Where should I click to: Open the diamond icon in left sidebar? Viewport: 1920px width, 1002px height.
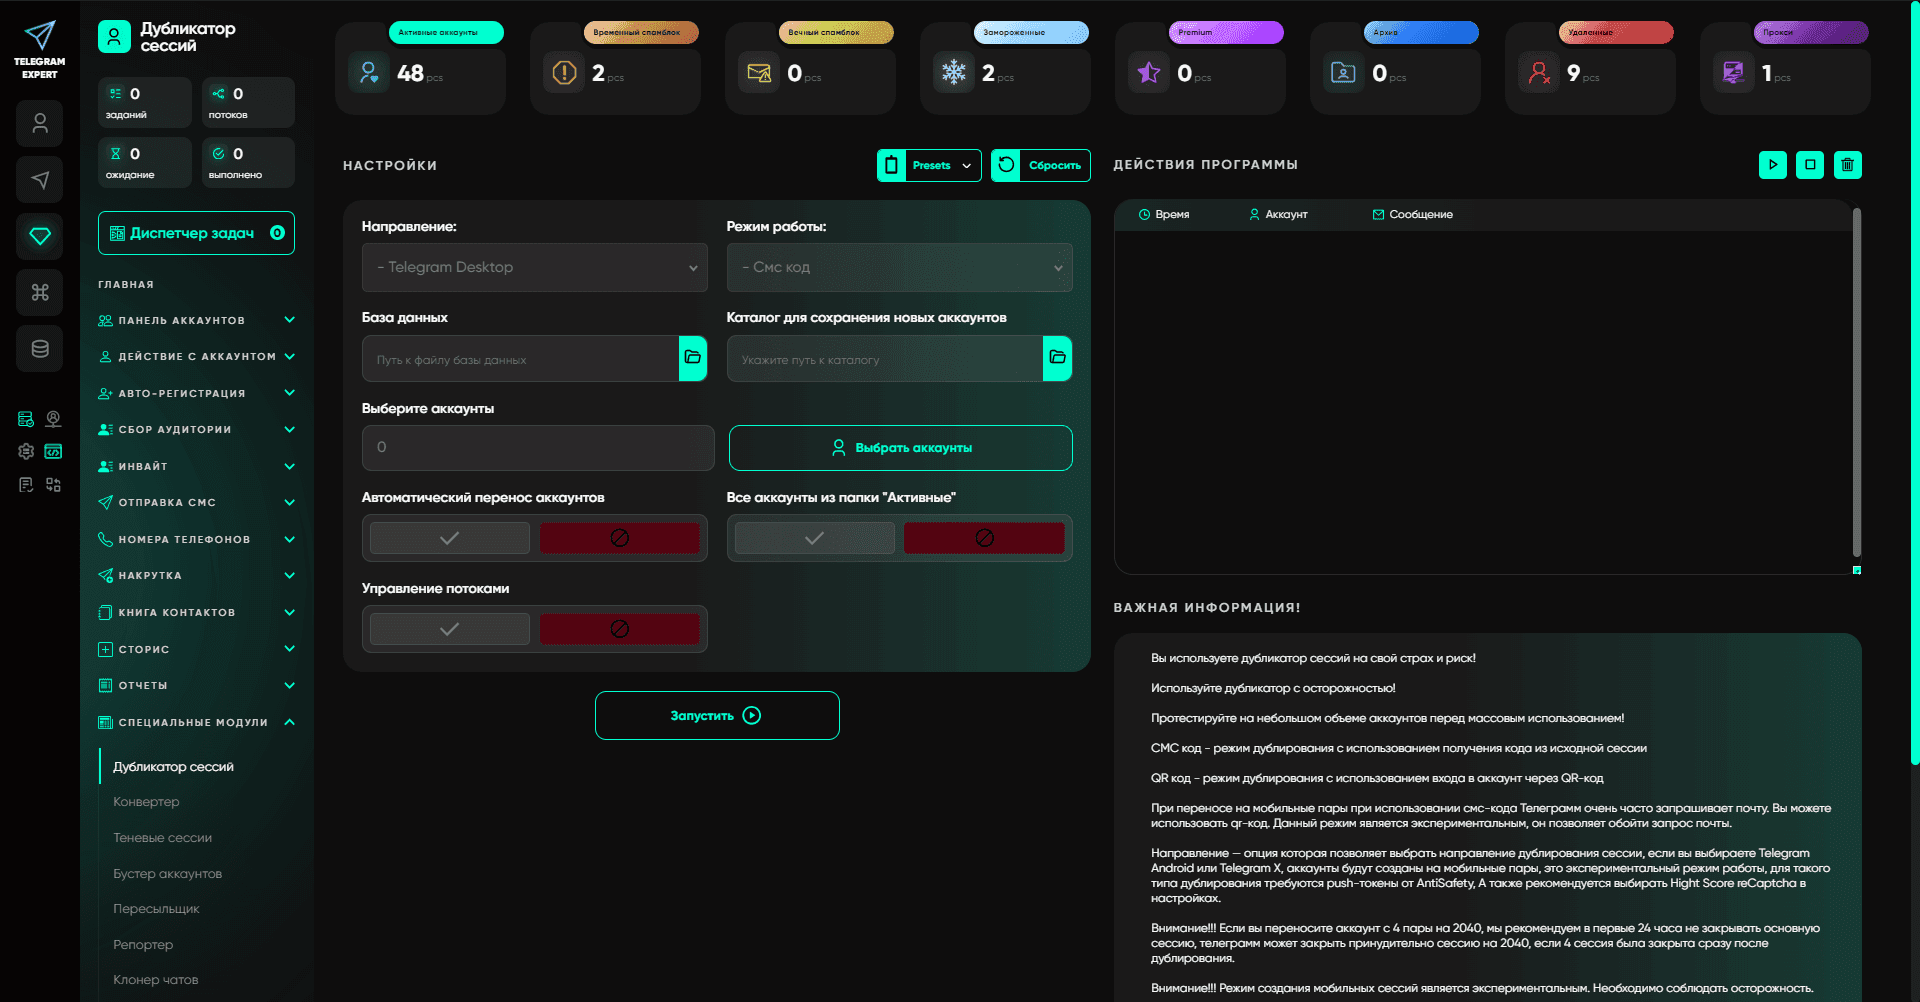(x=40, y=236)
